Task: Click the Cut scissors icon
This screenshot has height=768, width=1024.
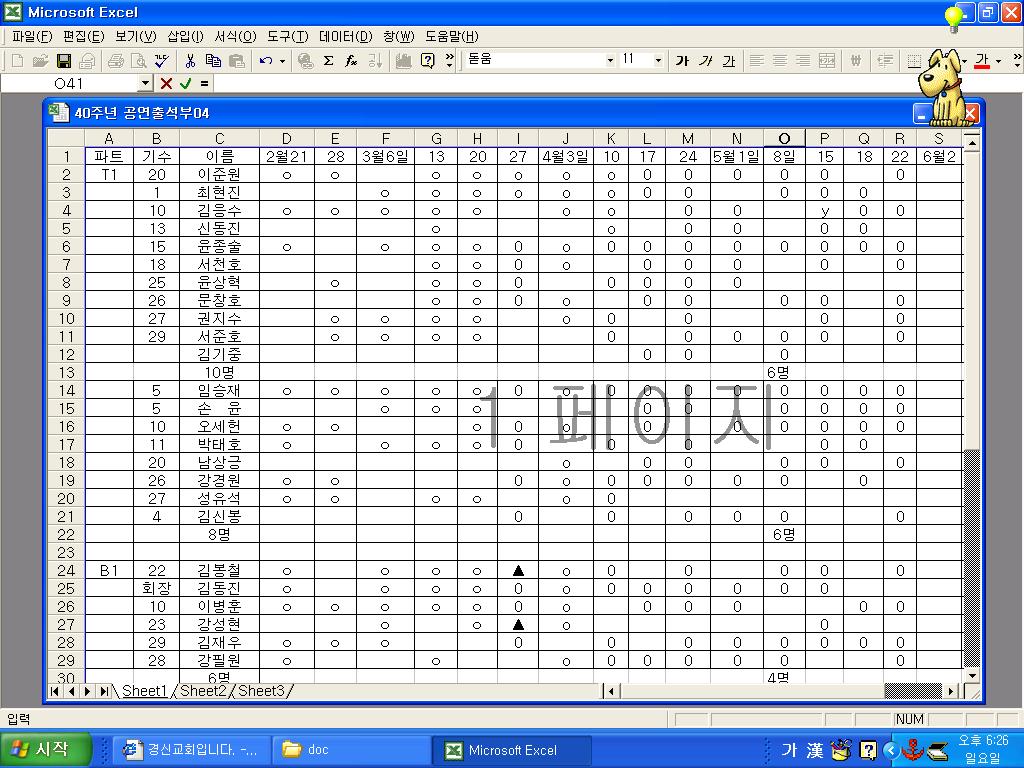Action: coord(190,61)
